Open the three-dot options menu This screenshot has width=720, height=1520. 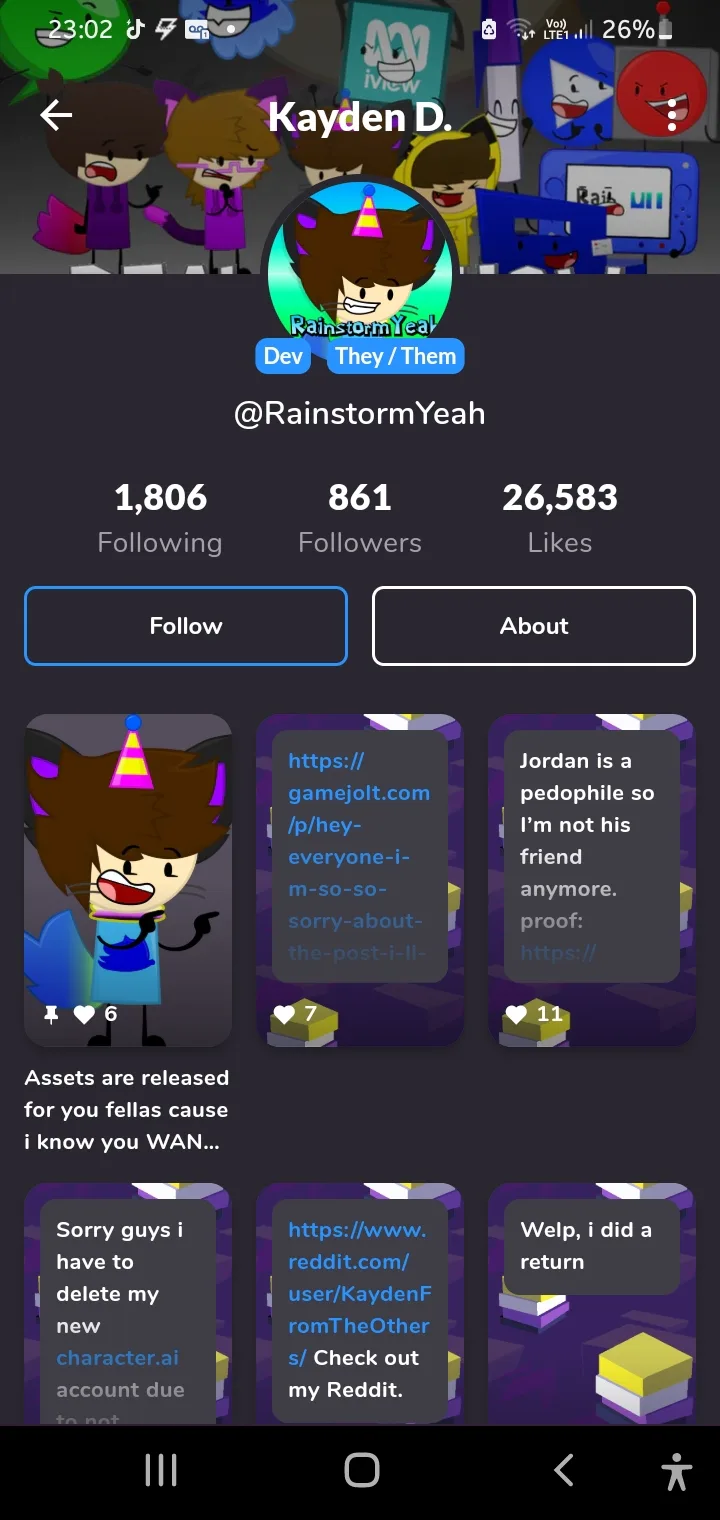[672, 115]
